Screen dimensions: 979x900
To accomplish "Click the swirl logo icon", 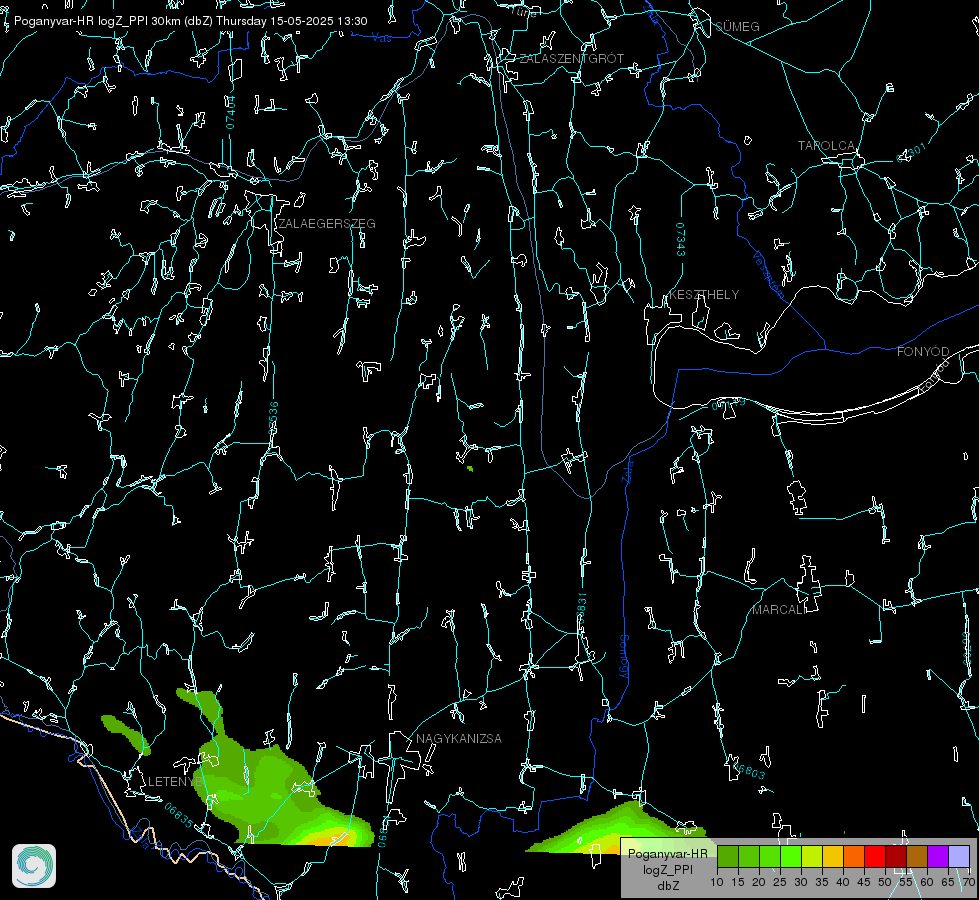I will coord(34,866).
